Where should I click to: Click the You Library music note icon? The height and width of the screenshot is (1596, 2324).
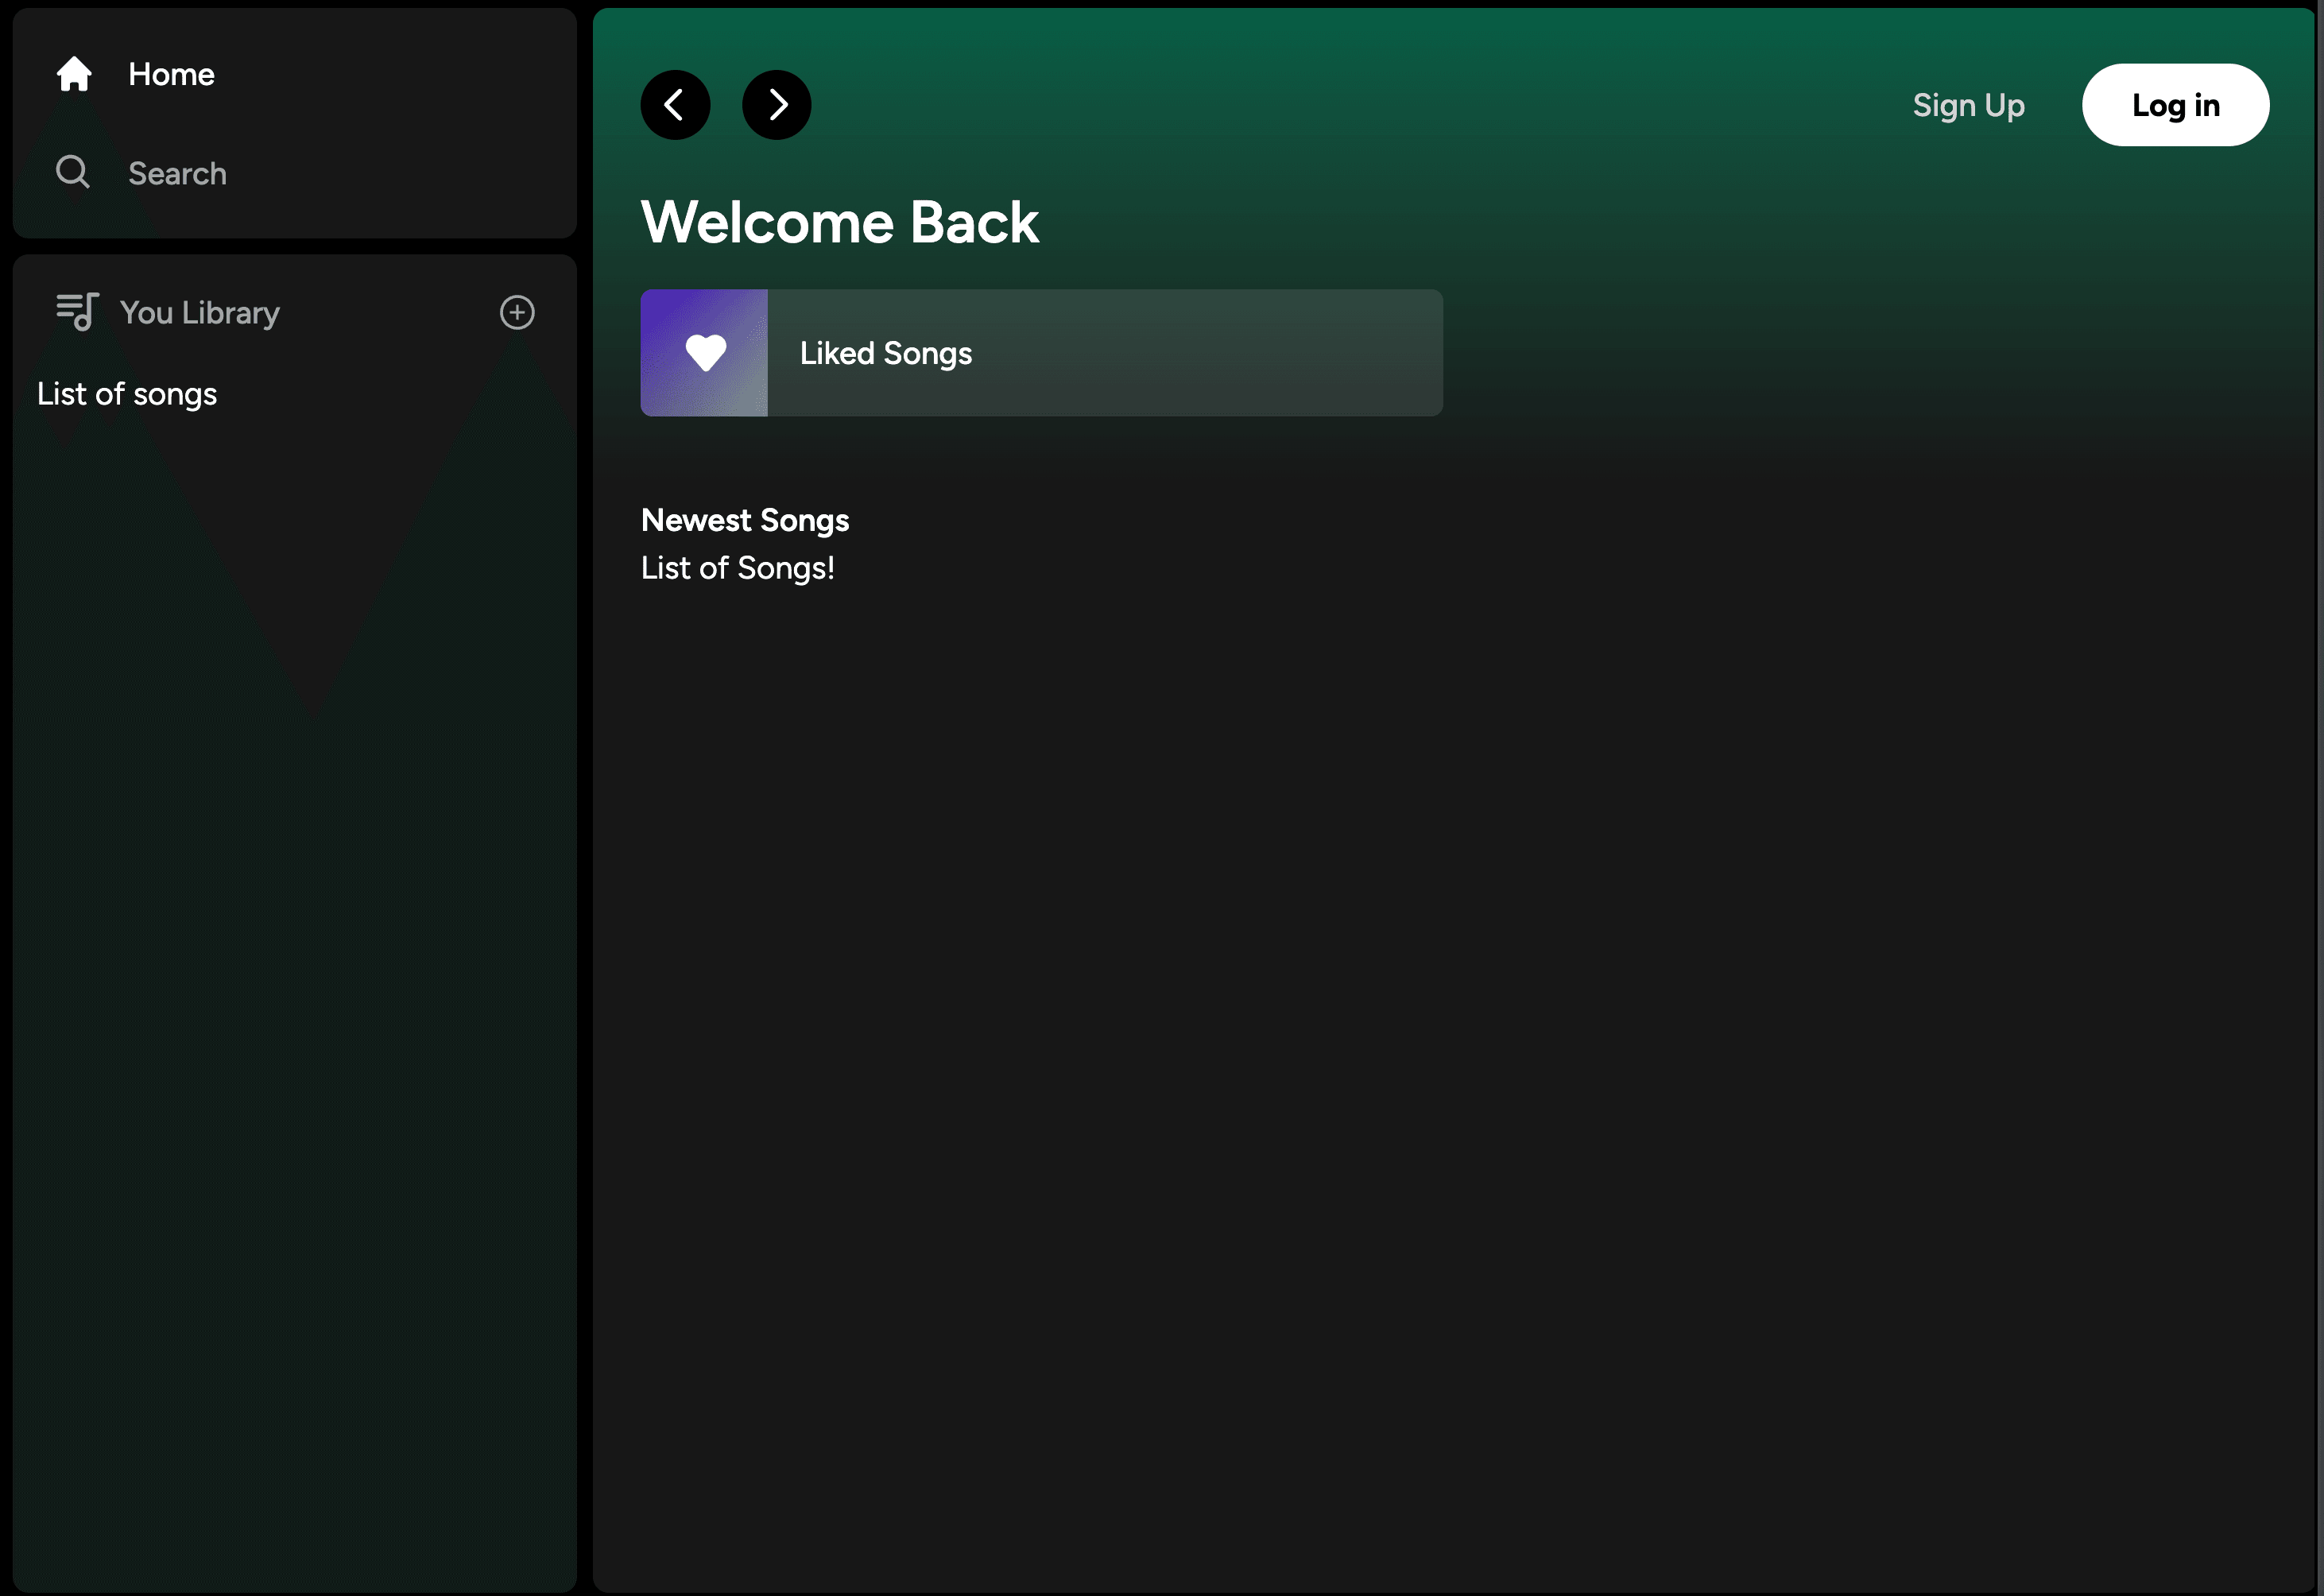point(76,312)
